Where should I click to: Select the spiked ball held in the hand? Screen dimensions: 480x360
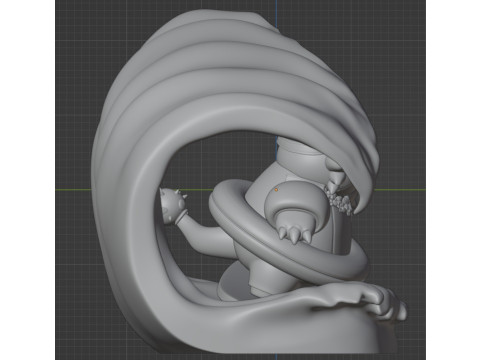click(x=173, y=205)
